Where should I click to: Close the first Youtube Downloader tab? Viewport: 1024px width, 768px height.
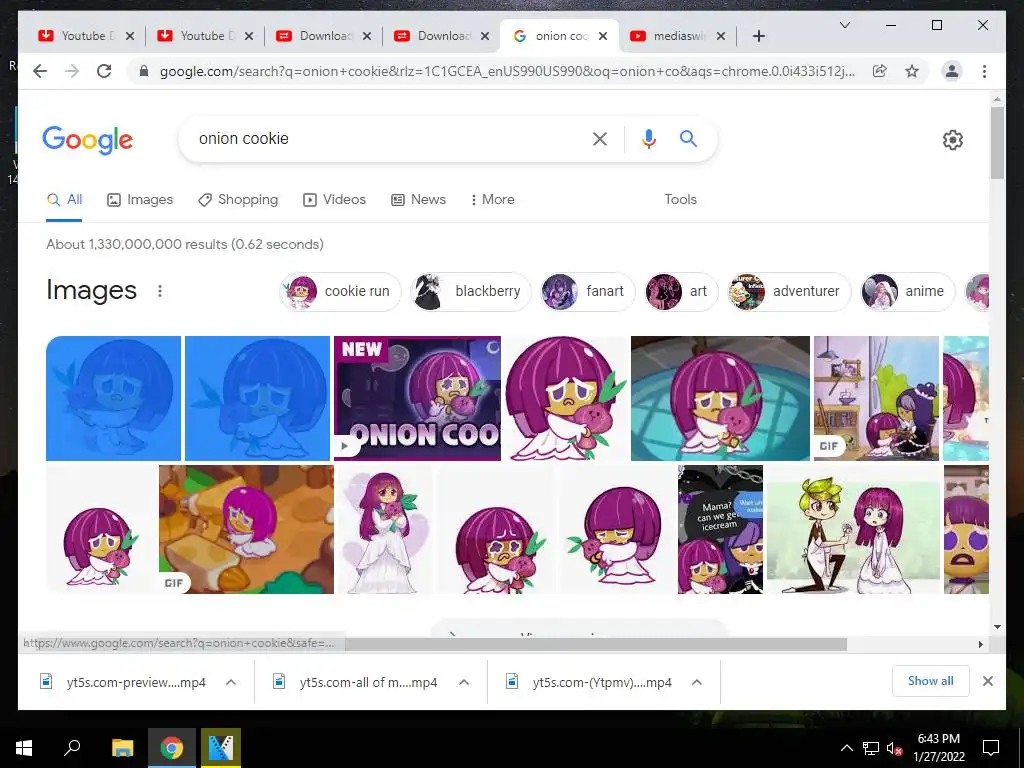pyautogui.click(x=130, y=36)
